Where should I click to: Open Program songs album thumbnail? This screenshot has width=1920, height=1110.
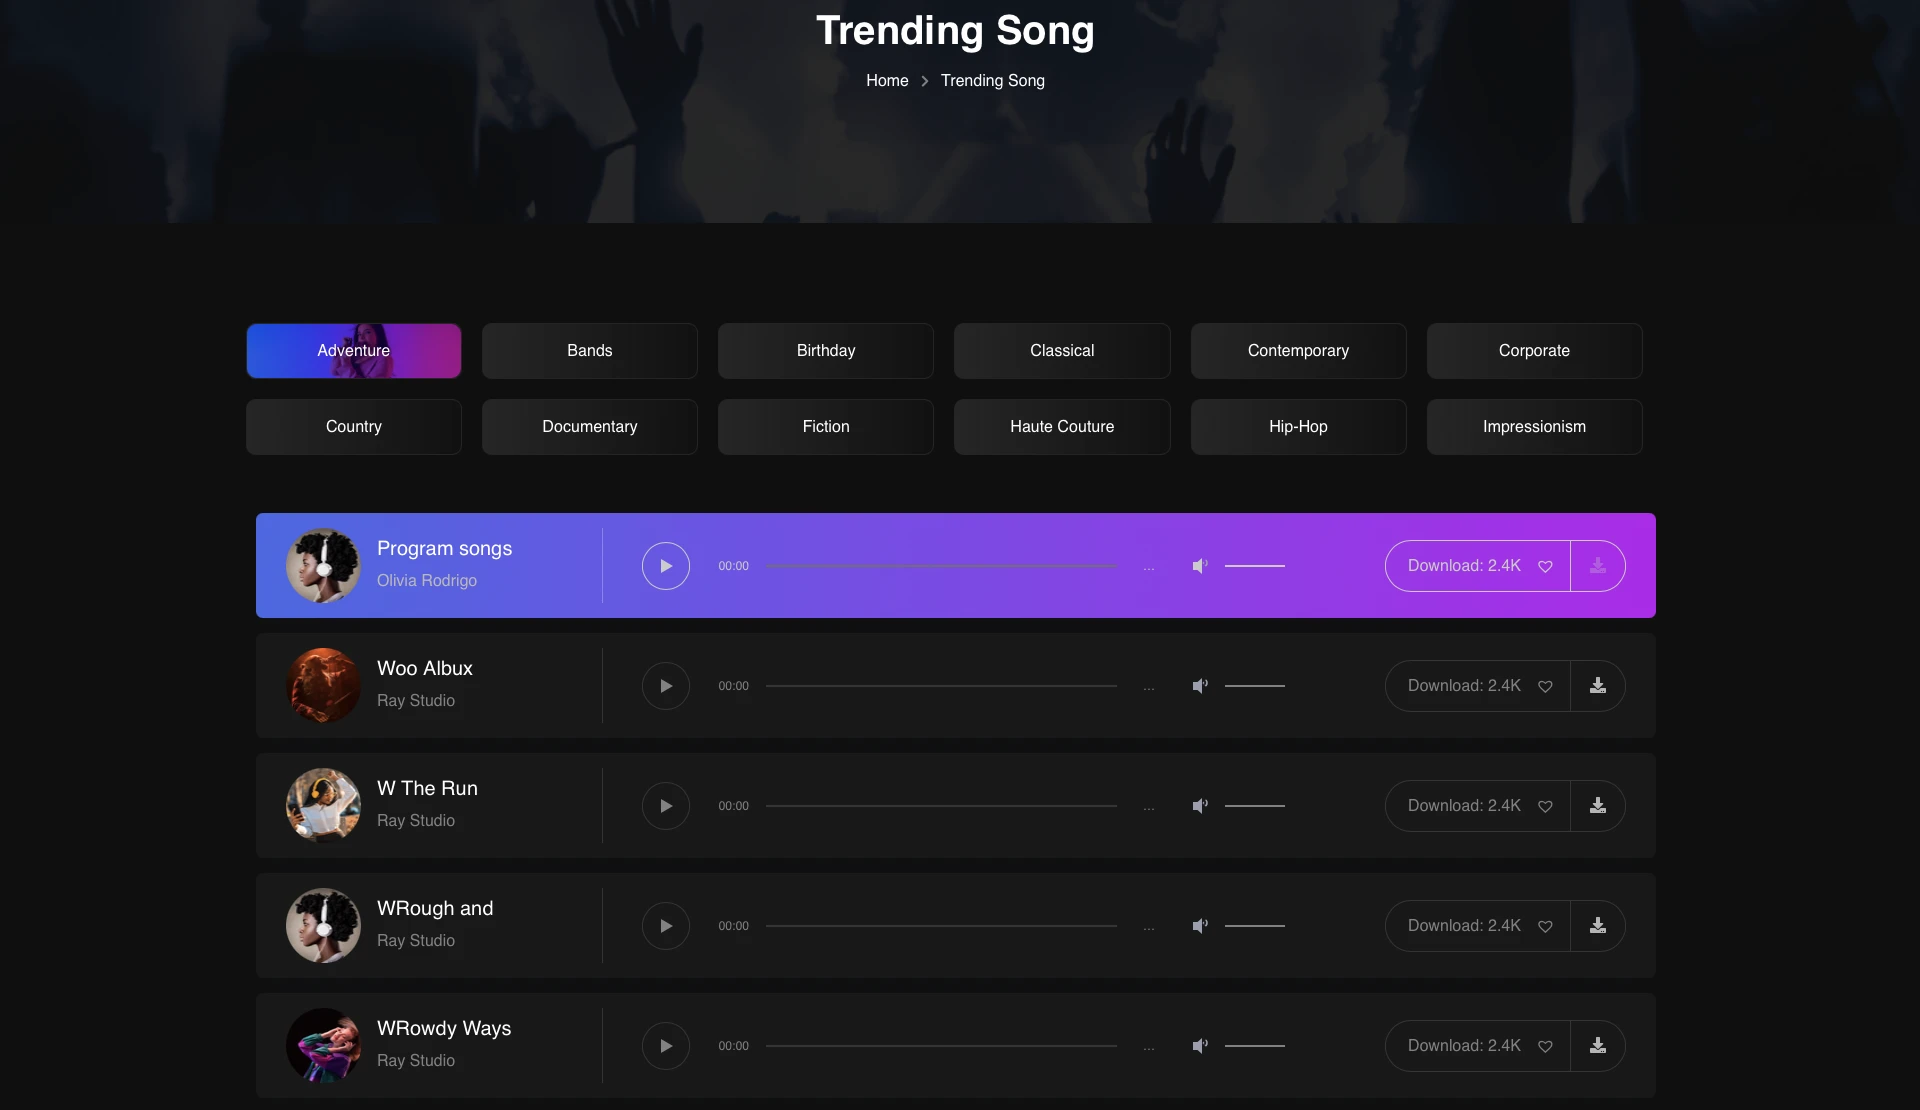pos(323,566)
